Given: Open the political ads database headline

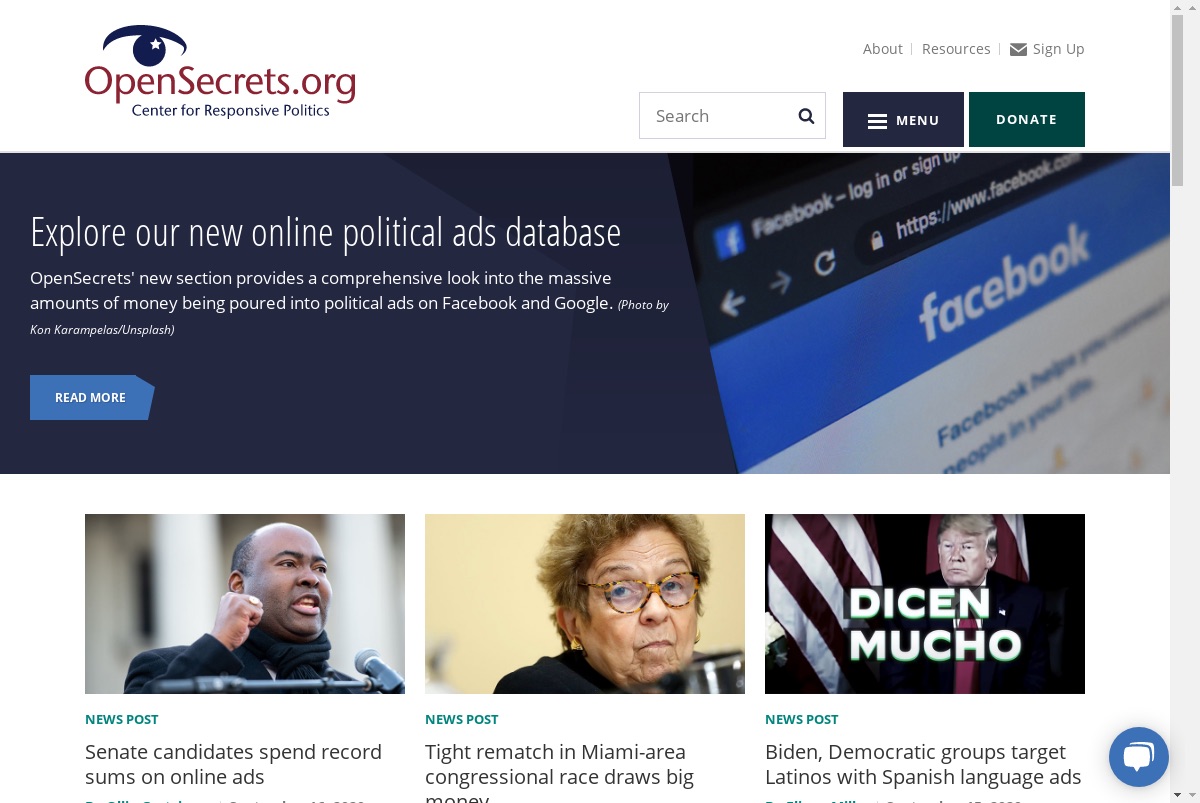Looking at the screenshot, I should pos(325,232).
